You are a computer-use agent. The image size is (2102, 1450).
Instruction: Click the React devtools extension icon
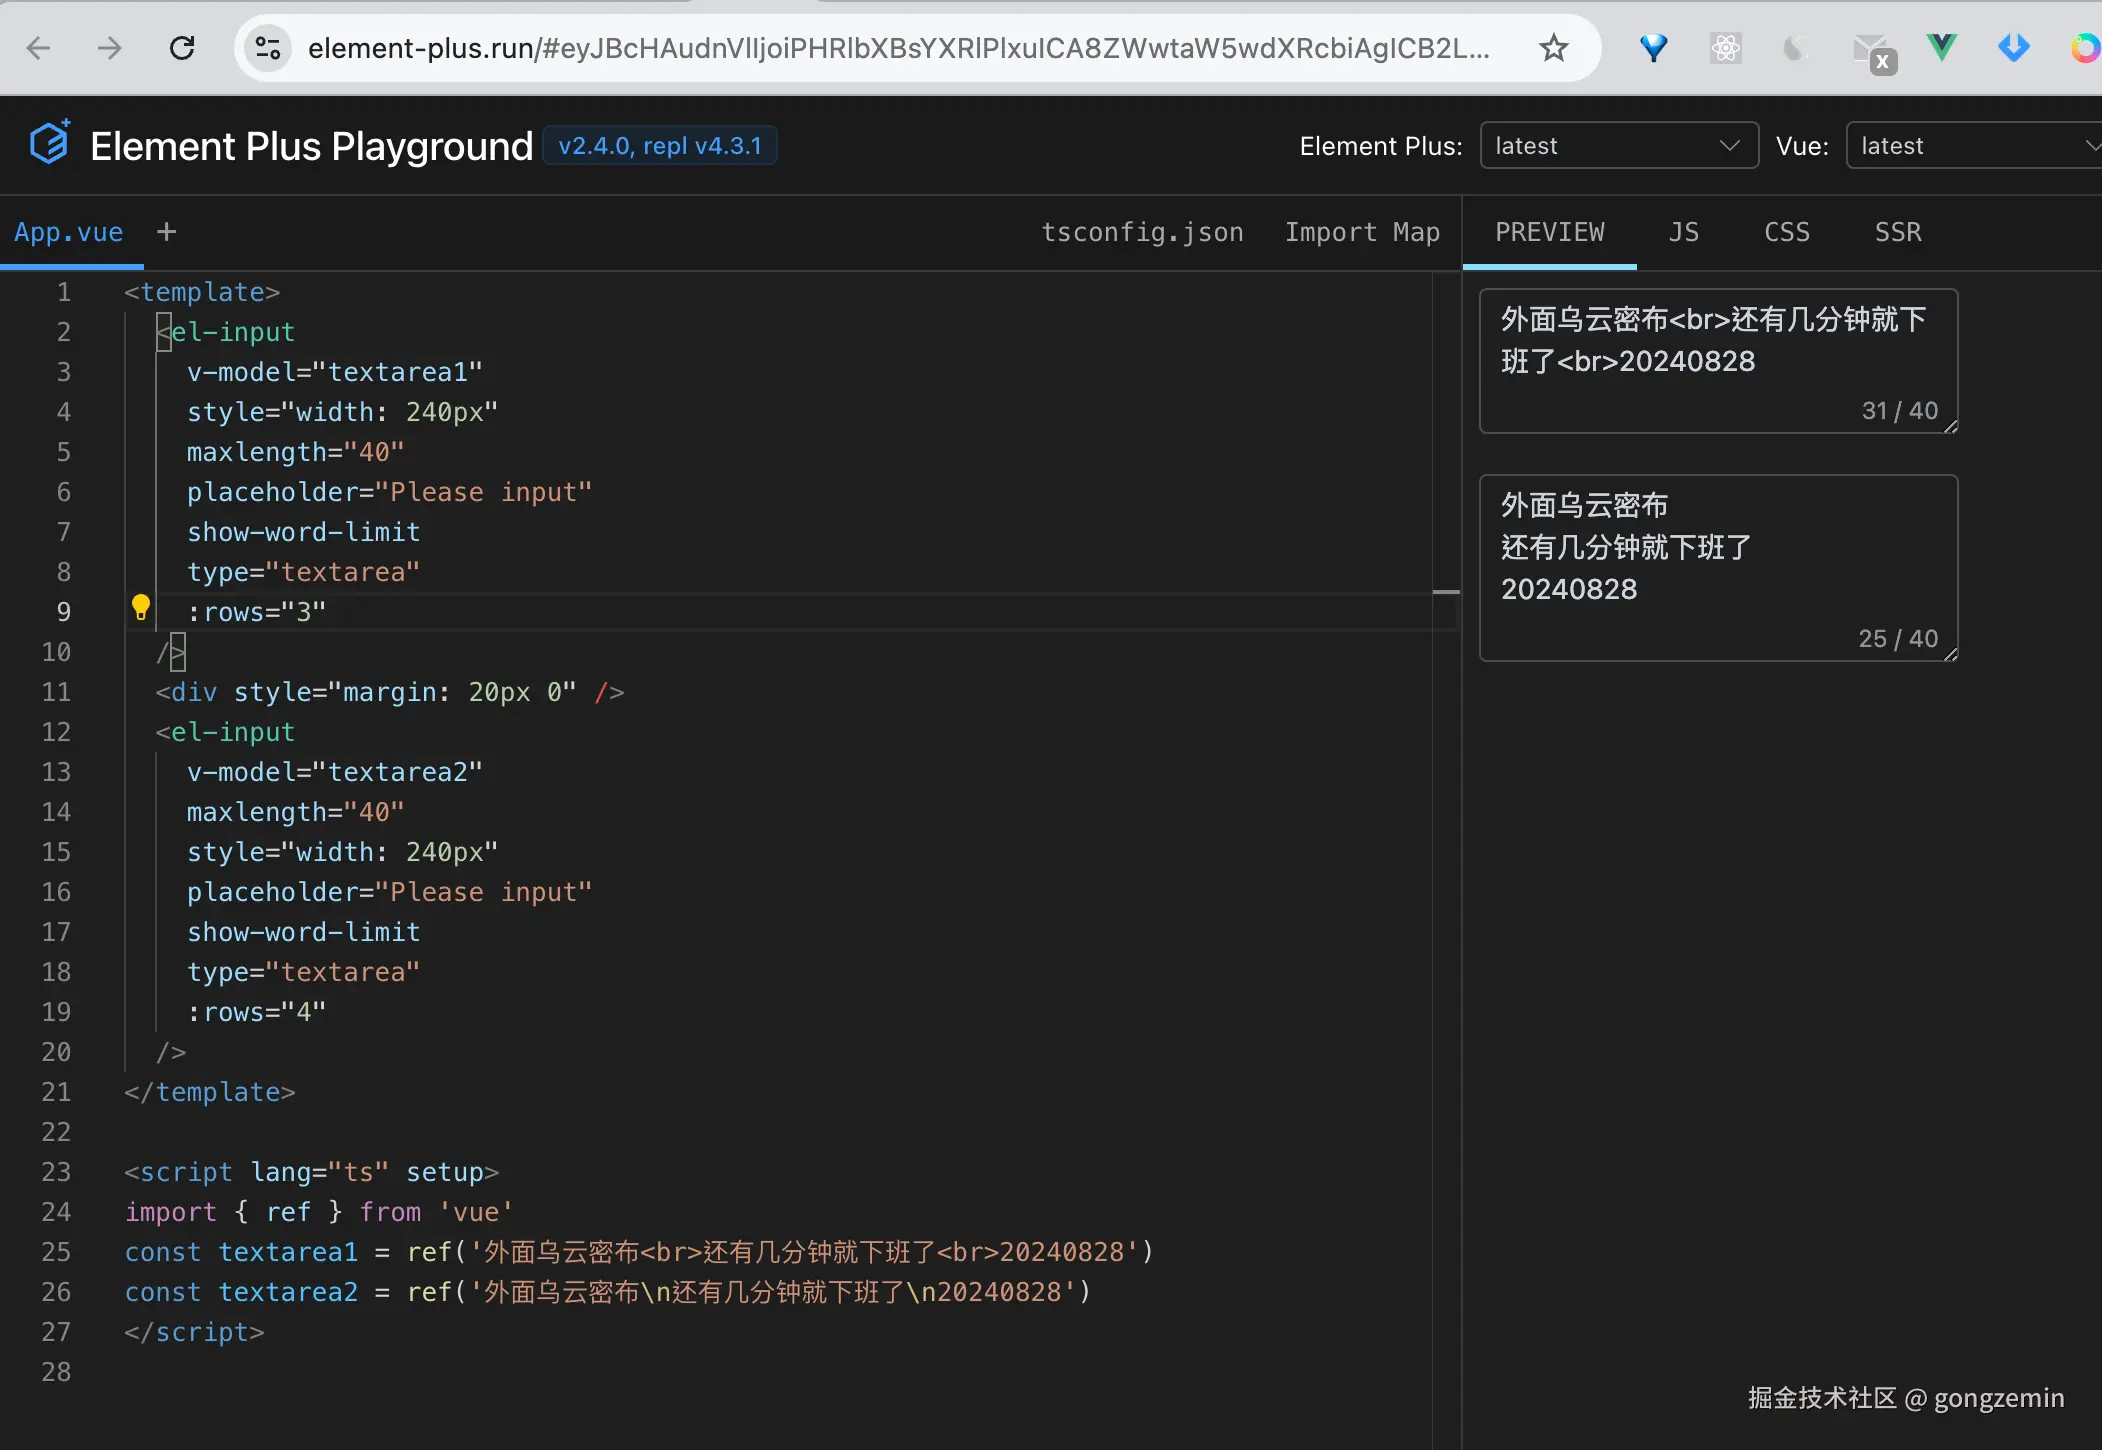click(x=1725, y=47)
